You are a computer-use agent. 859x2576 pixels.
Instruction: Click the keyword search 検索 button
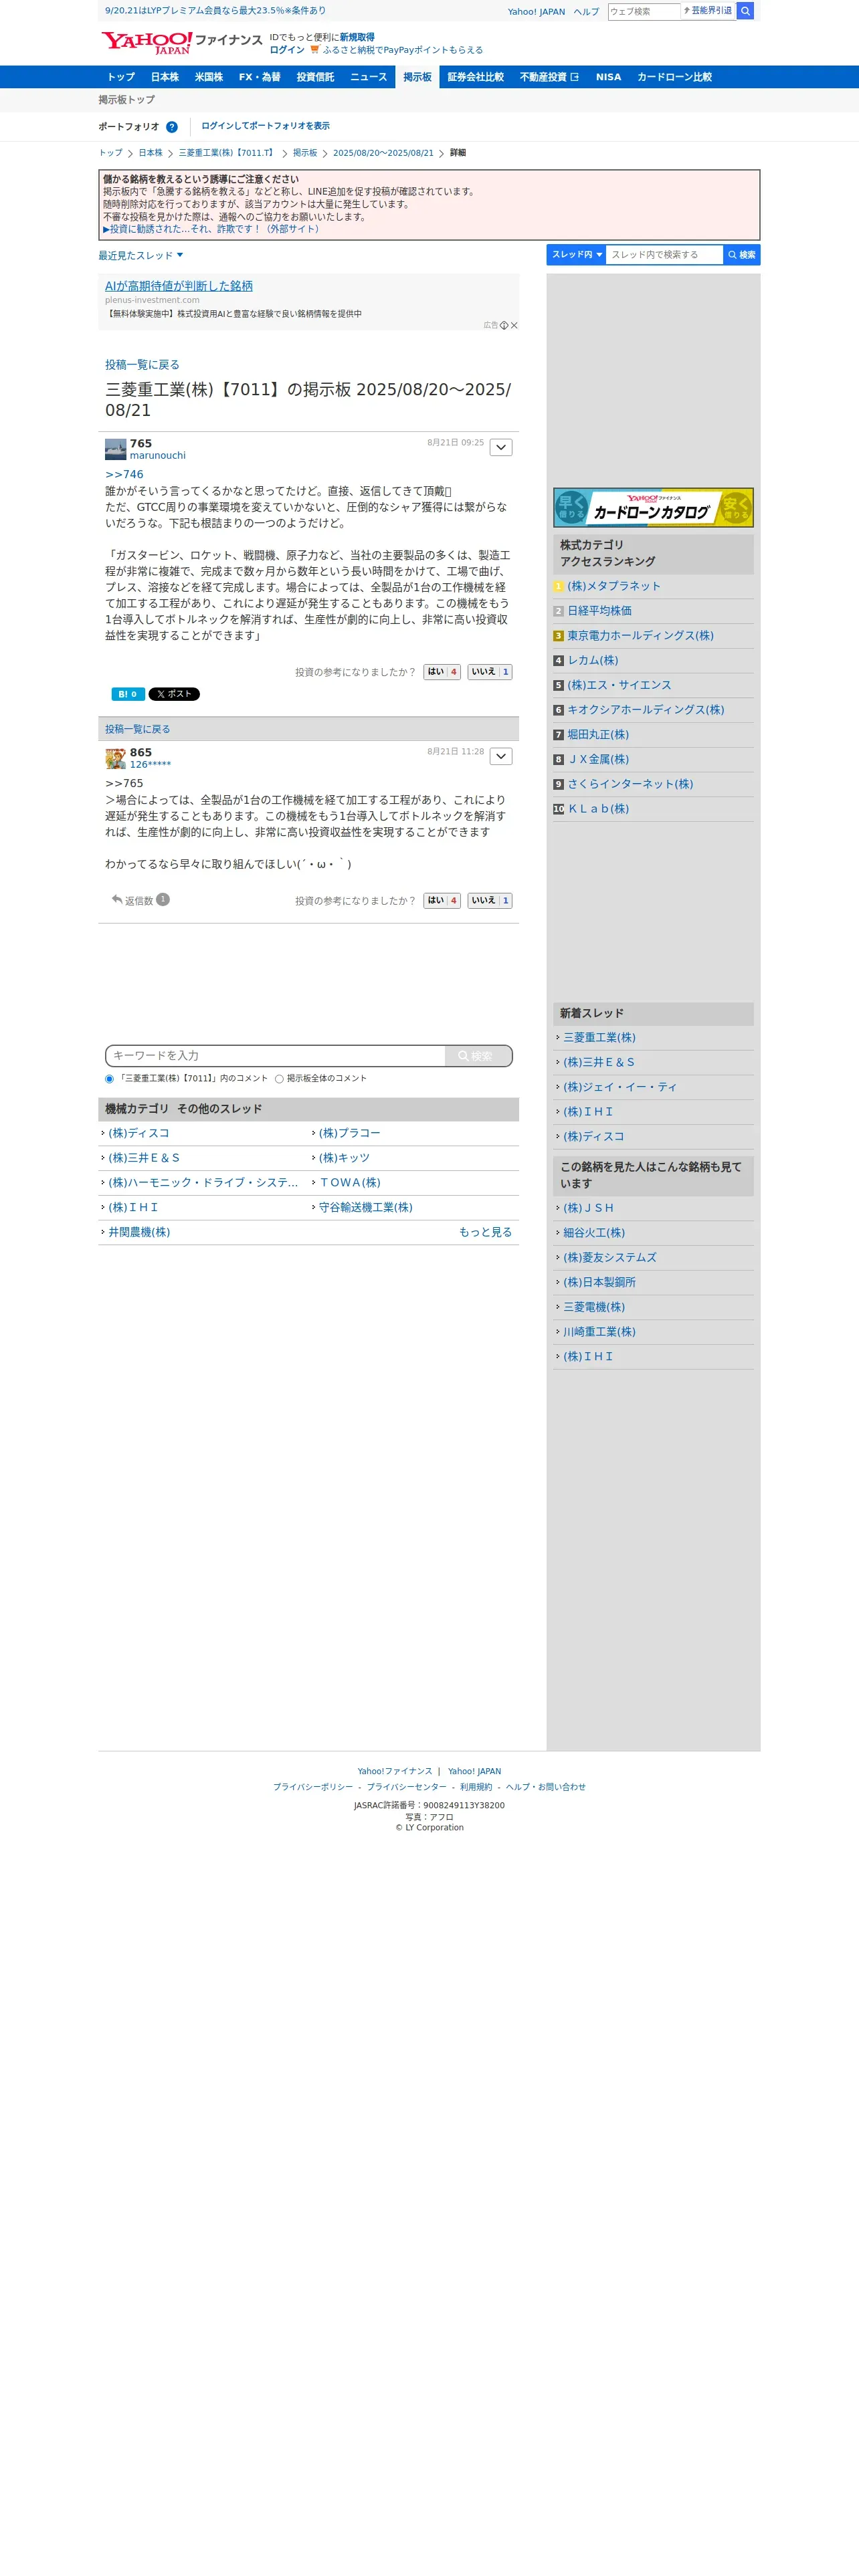pos(477,1056)
